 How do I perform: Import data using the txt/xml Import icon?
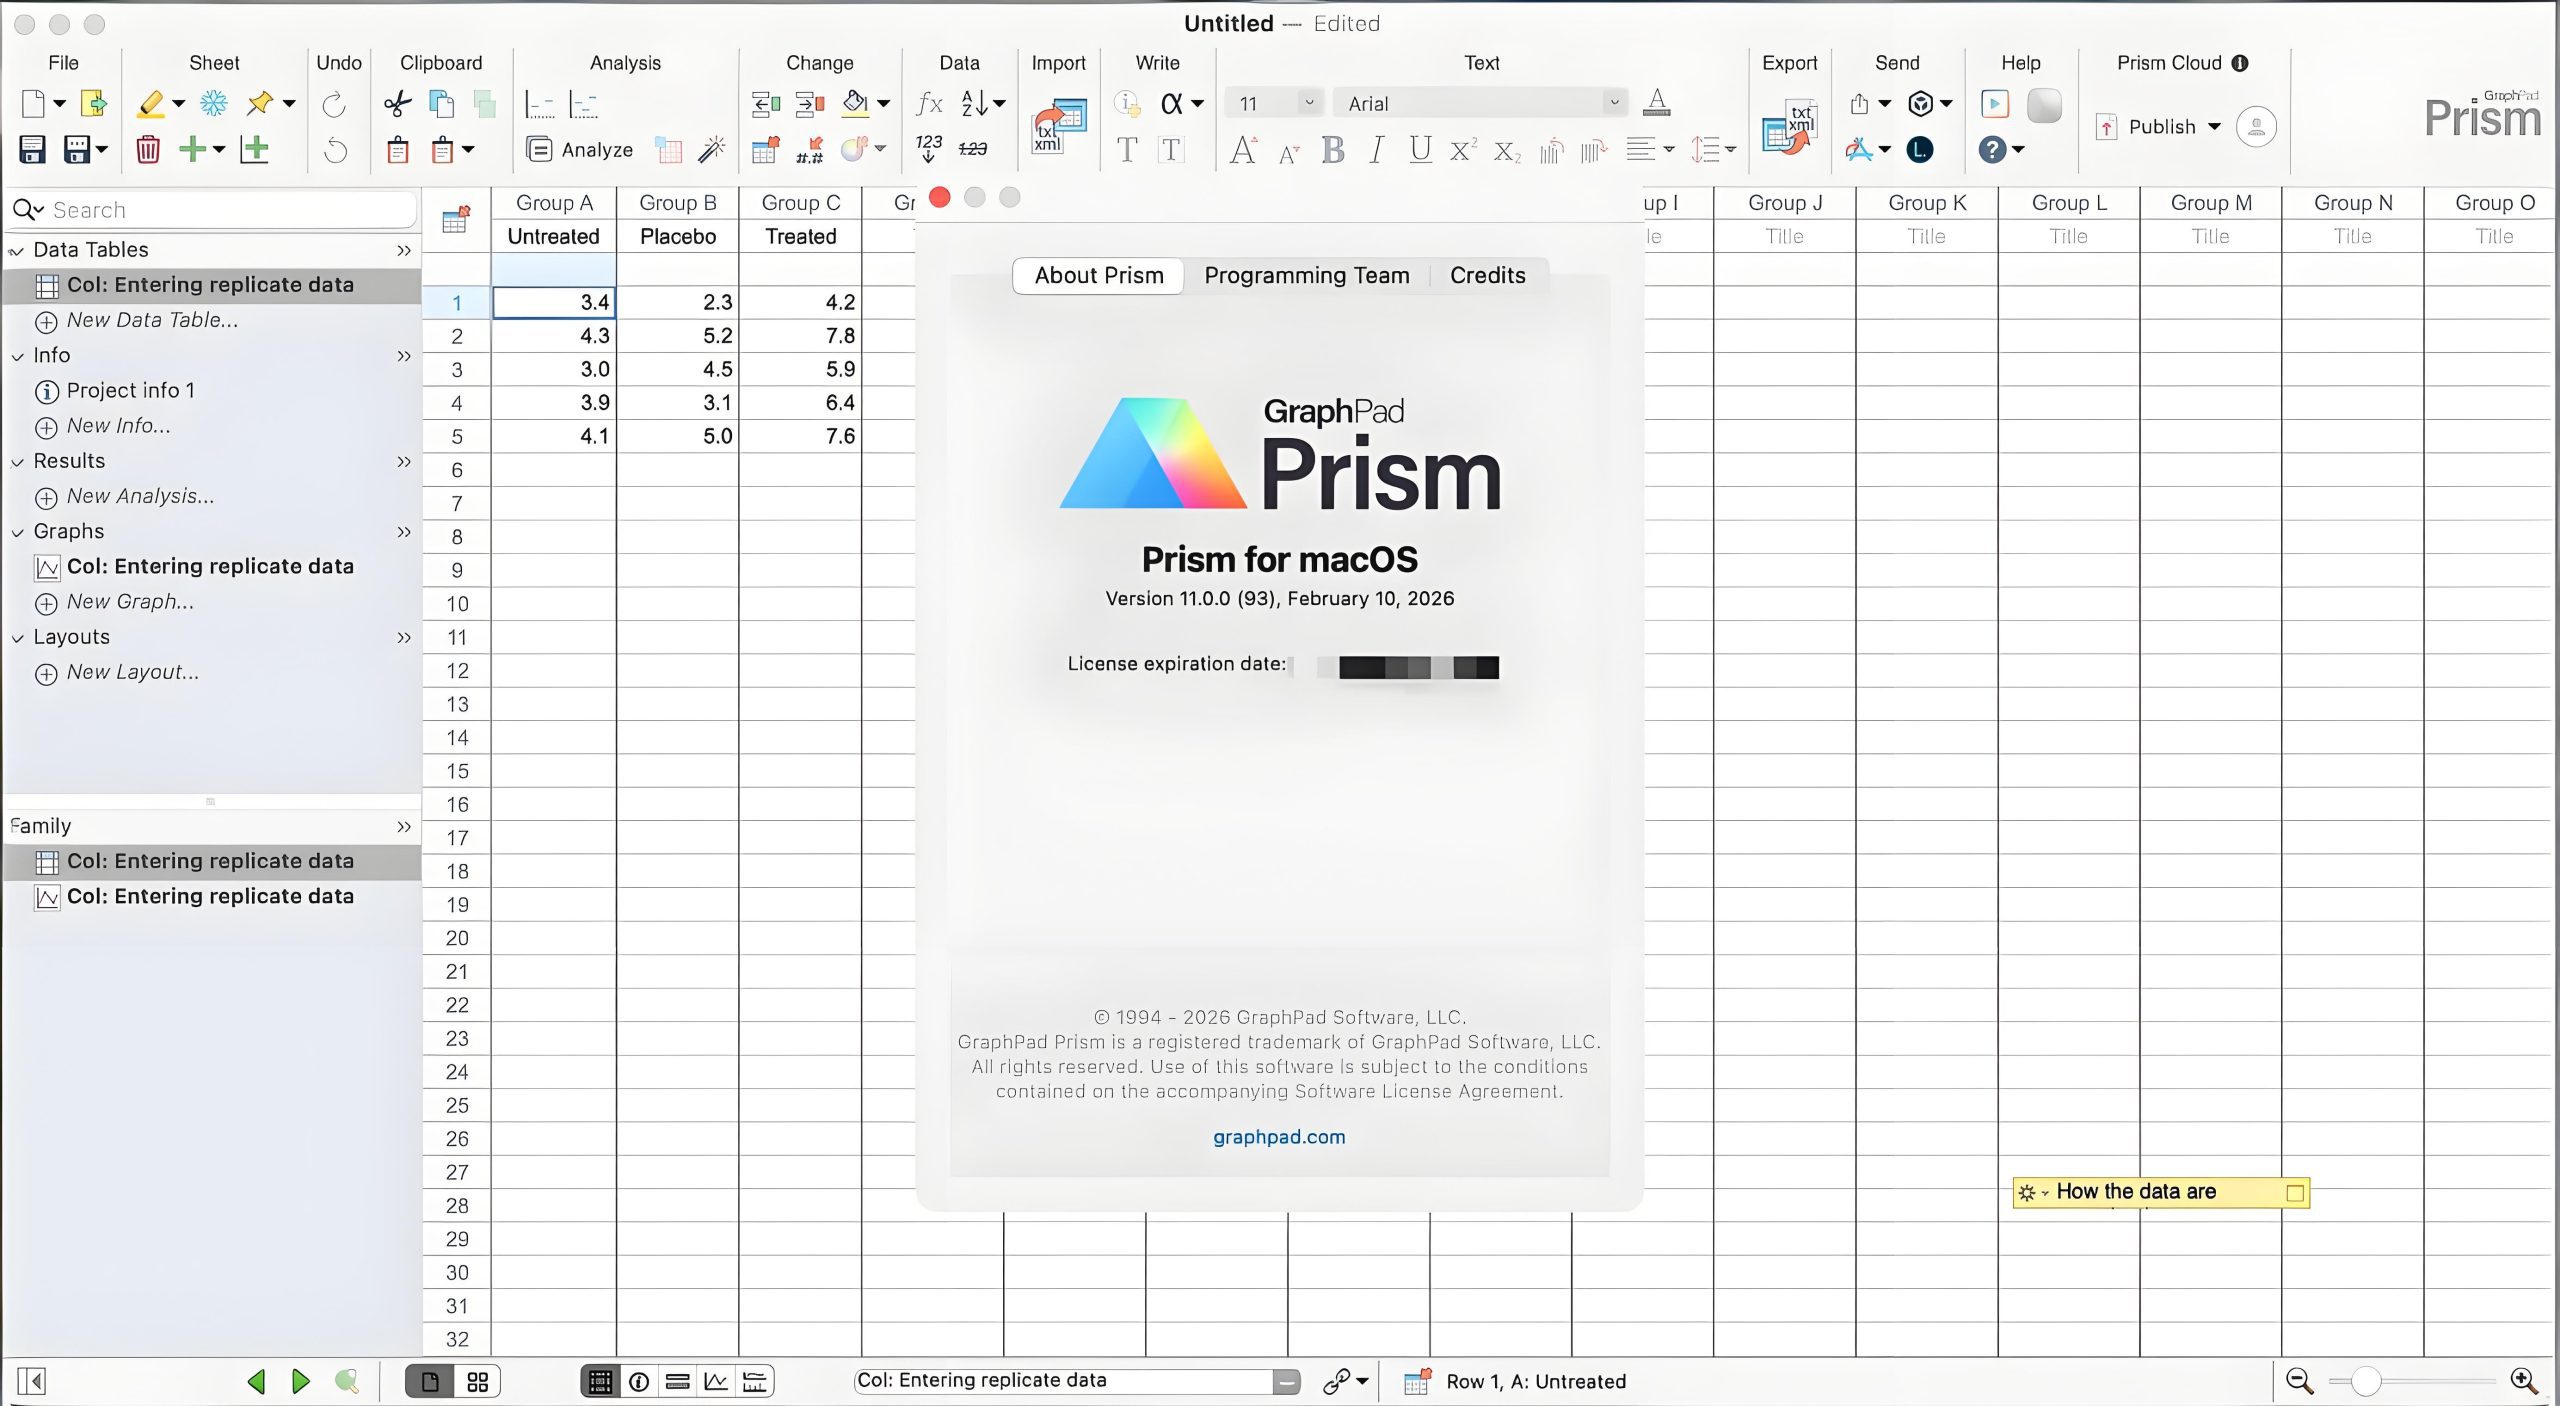click(1057, 126)
